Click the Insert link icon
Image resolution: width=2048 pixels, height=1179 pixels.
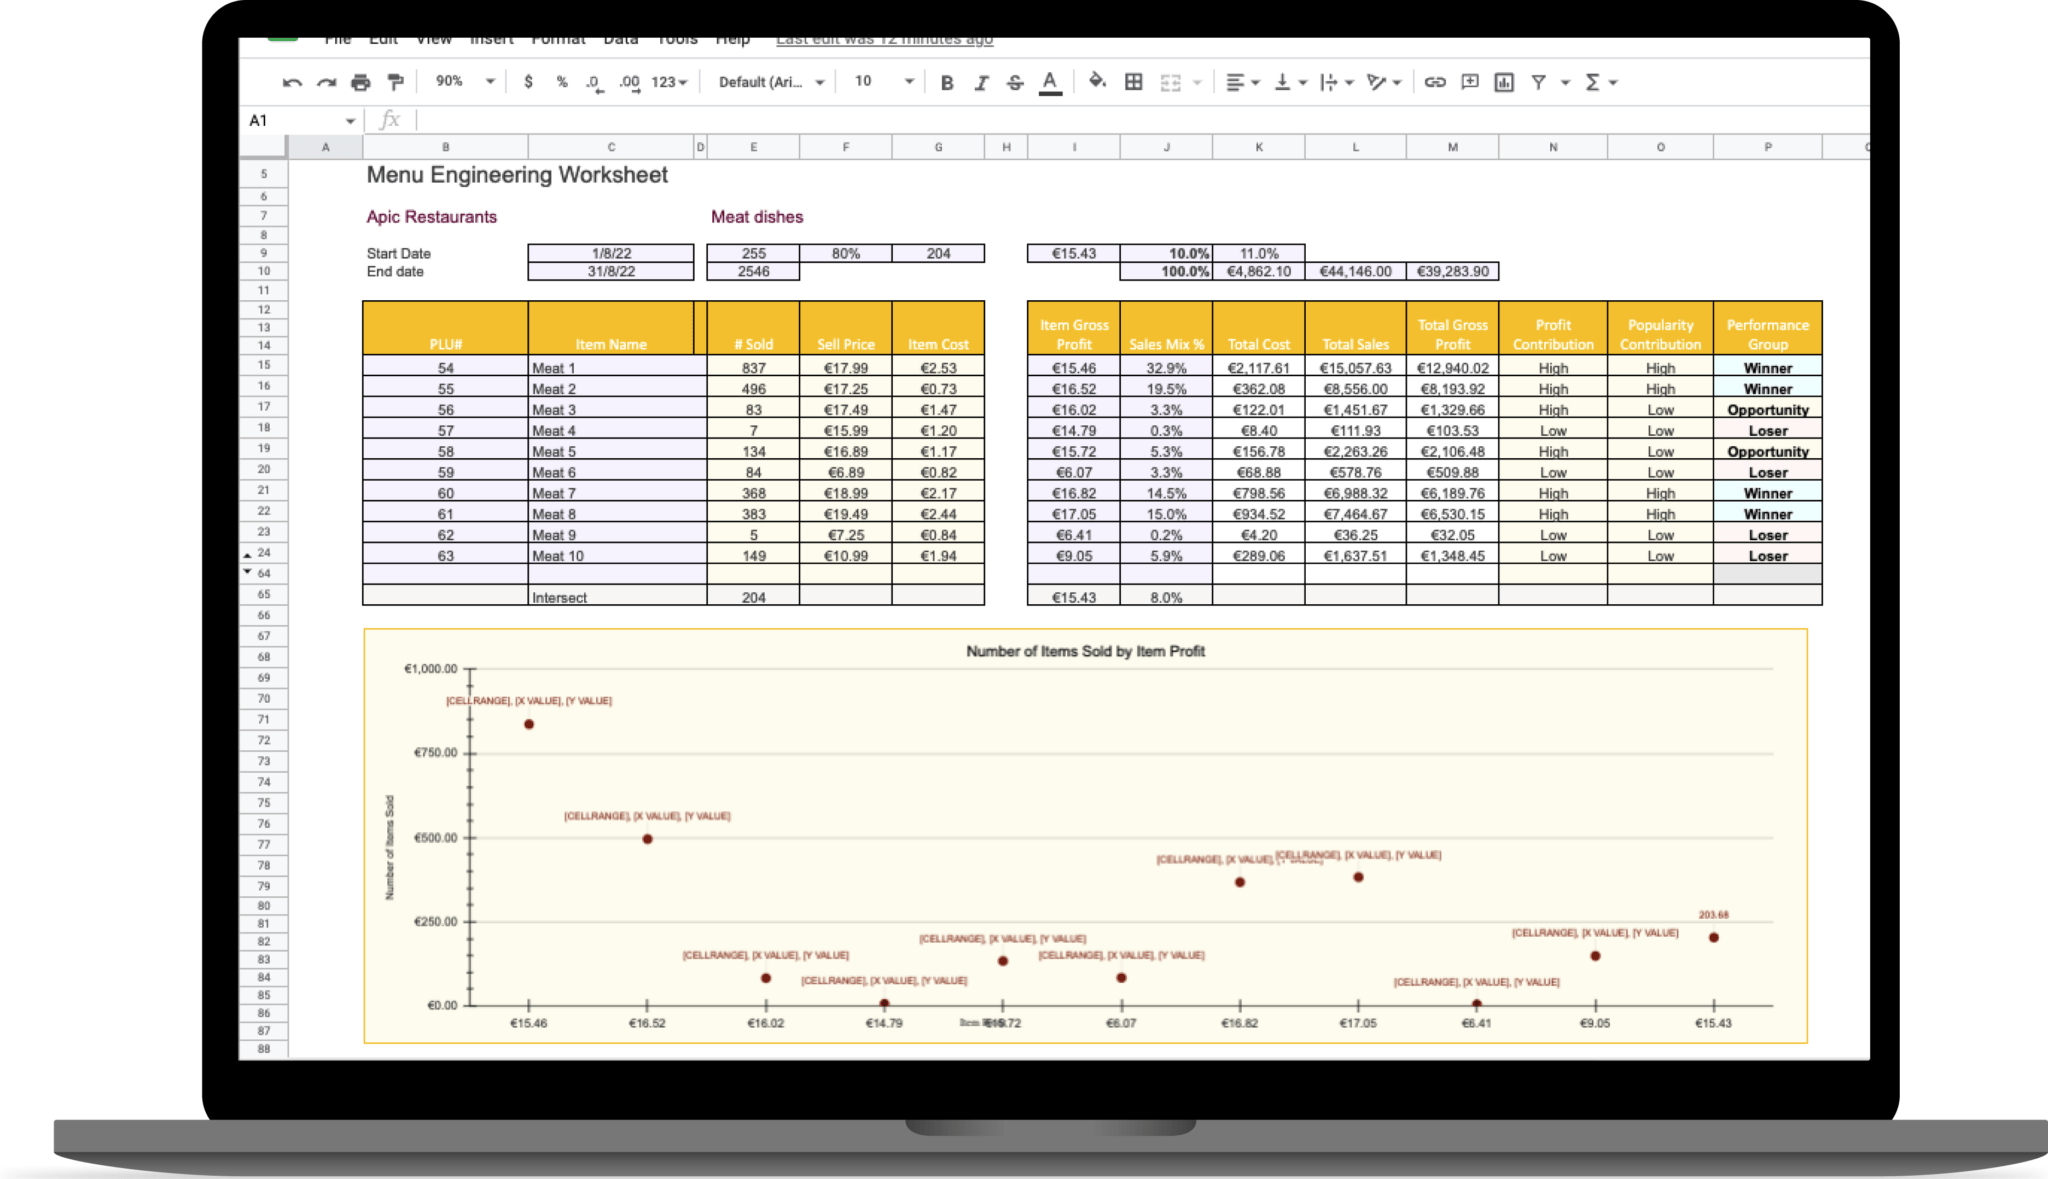[1435, 82]
